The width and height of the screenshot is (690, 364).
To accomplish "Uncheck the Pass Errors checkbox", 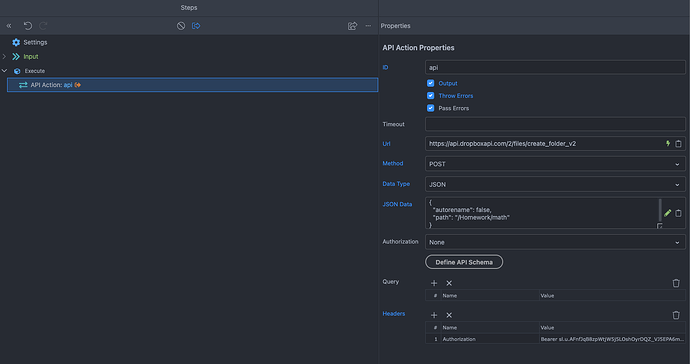I will [430, 108].
